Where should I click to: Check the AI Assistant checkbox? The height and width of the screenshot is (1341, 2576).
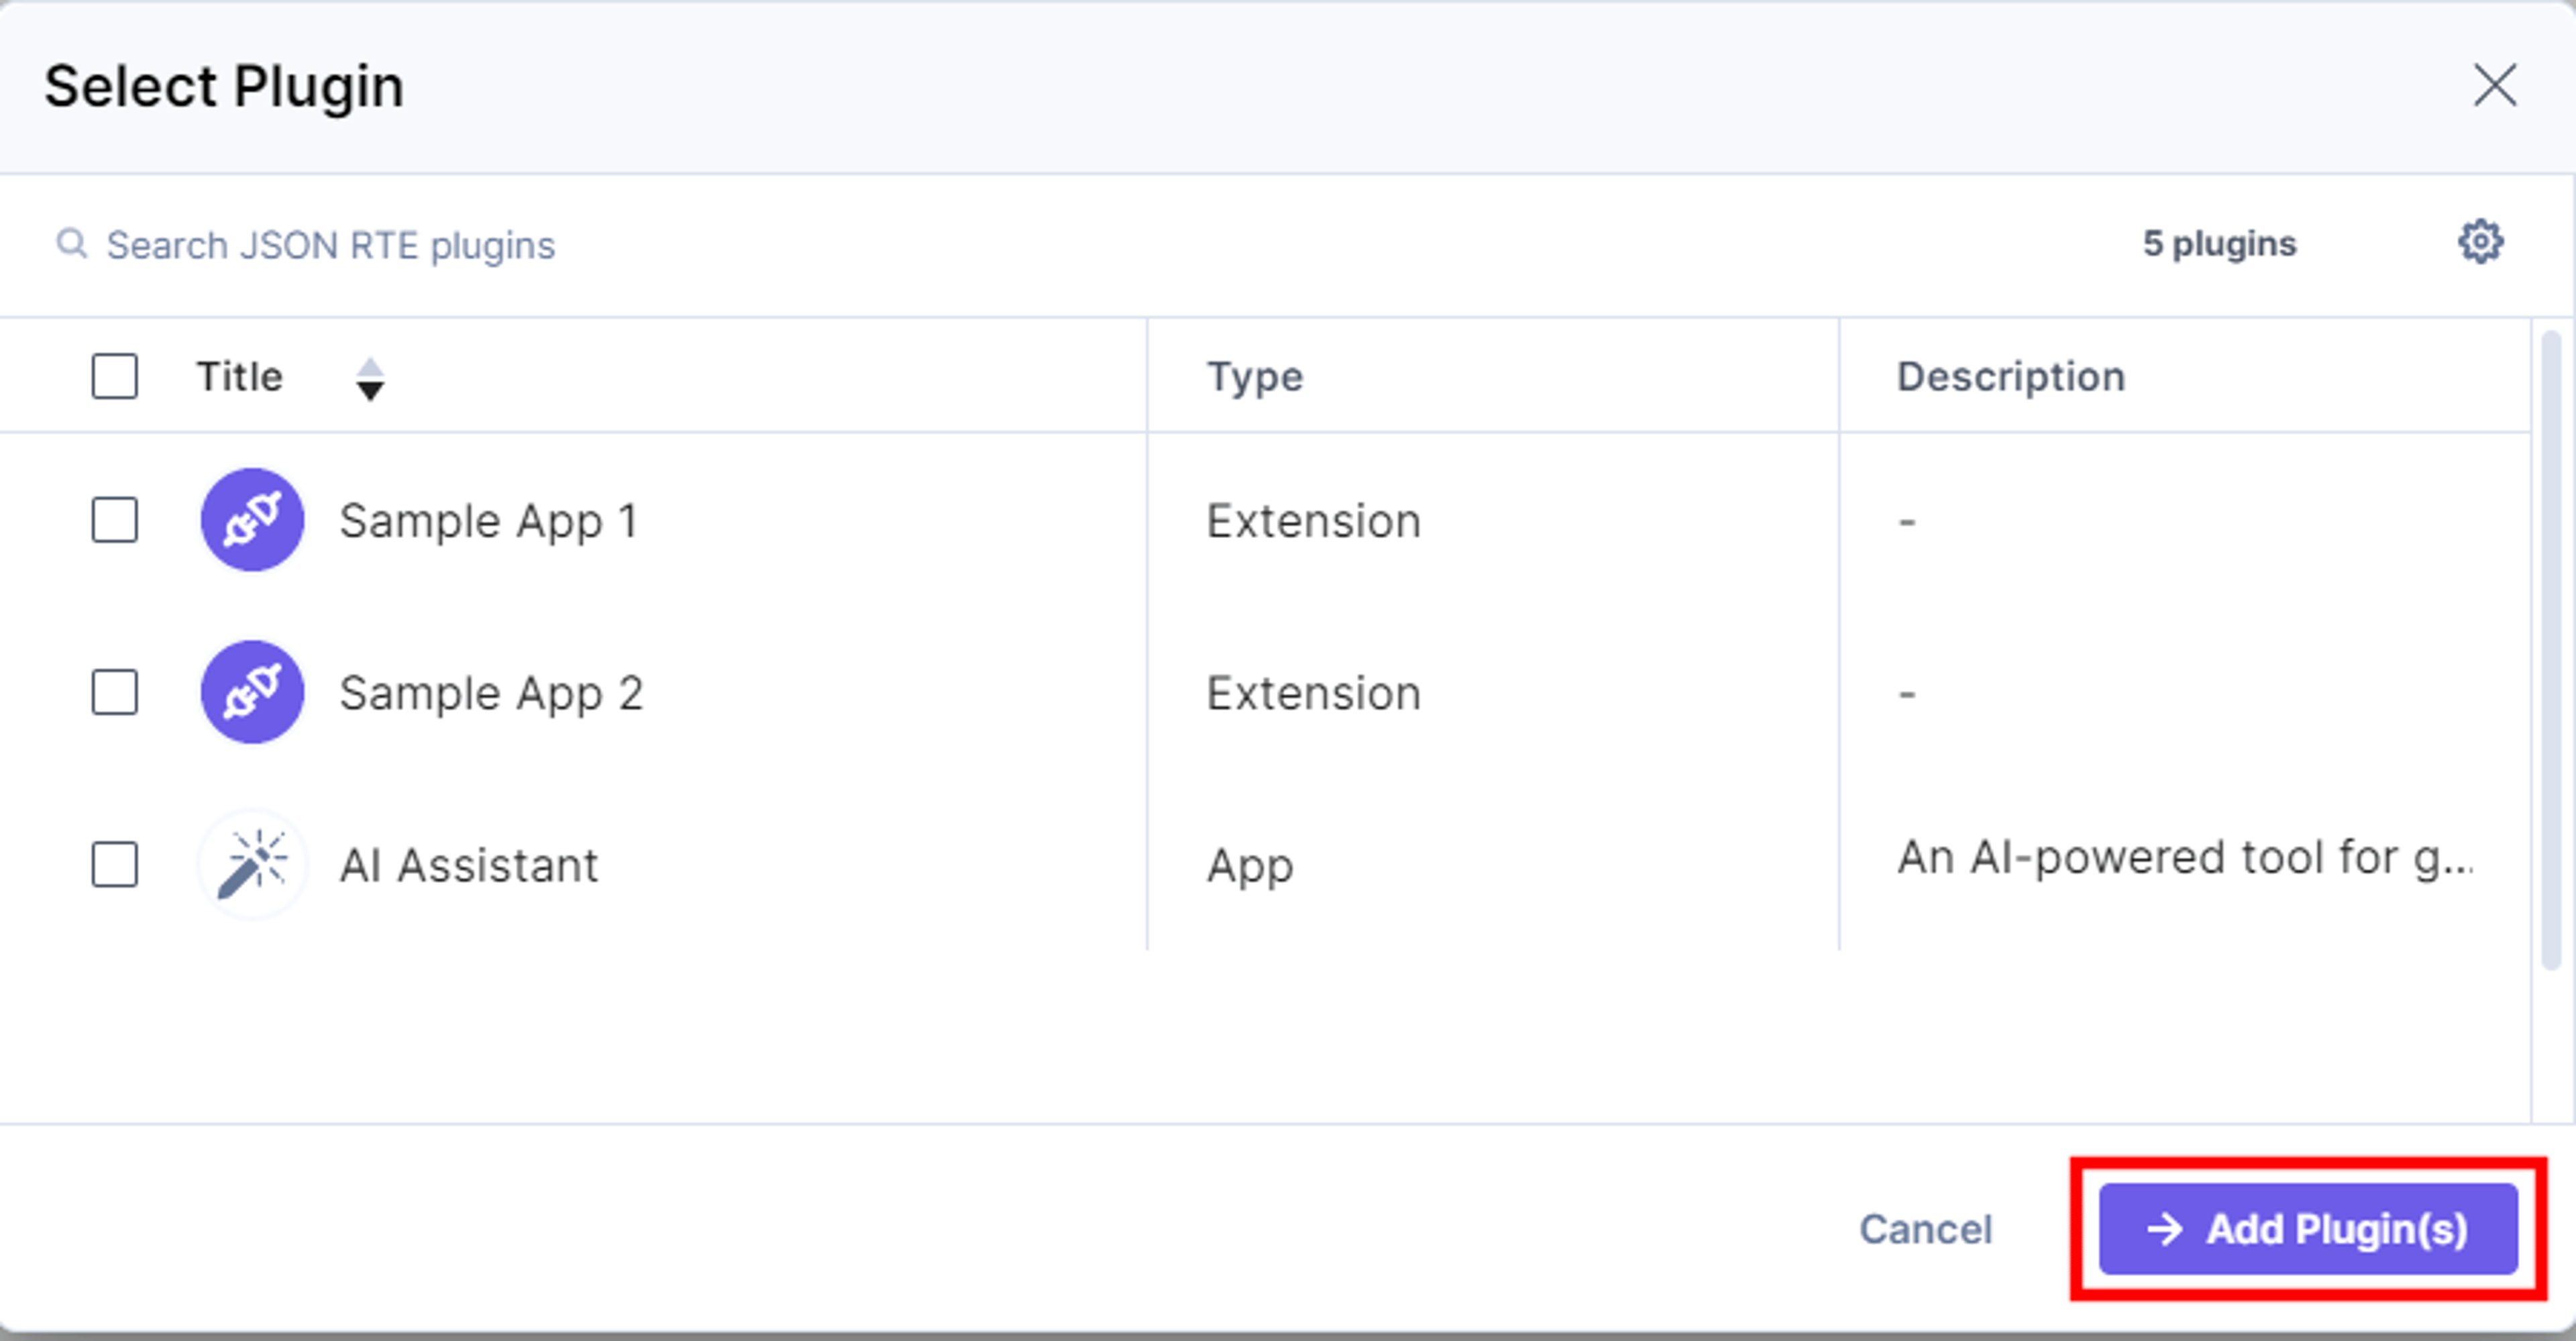tap(115, 864)
